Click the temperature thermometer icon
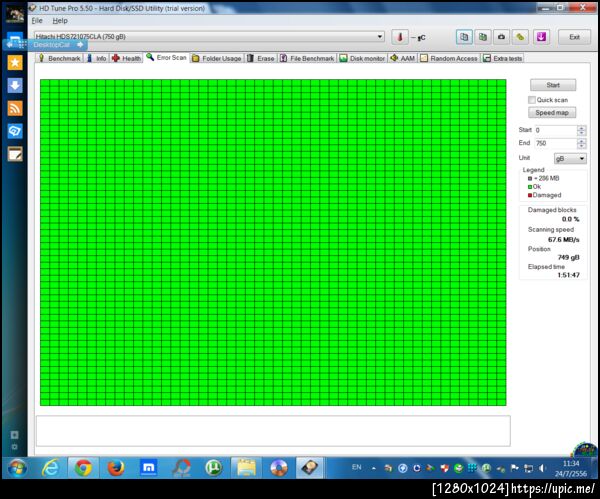This screenshot has width=600, height=499. 400,37
